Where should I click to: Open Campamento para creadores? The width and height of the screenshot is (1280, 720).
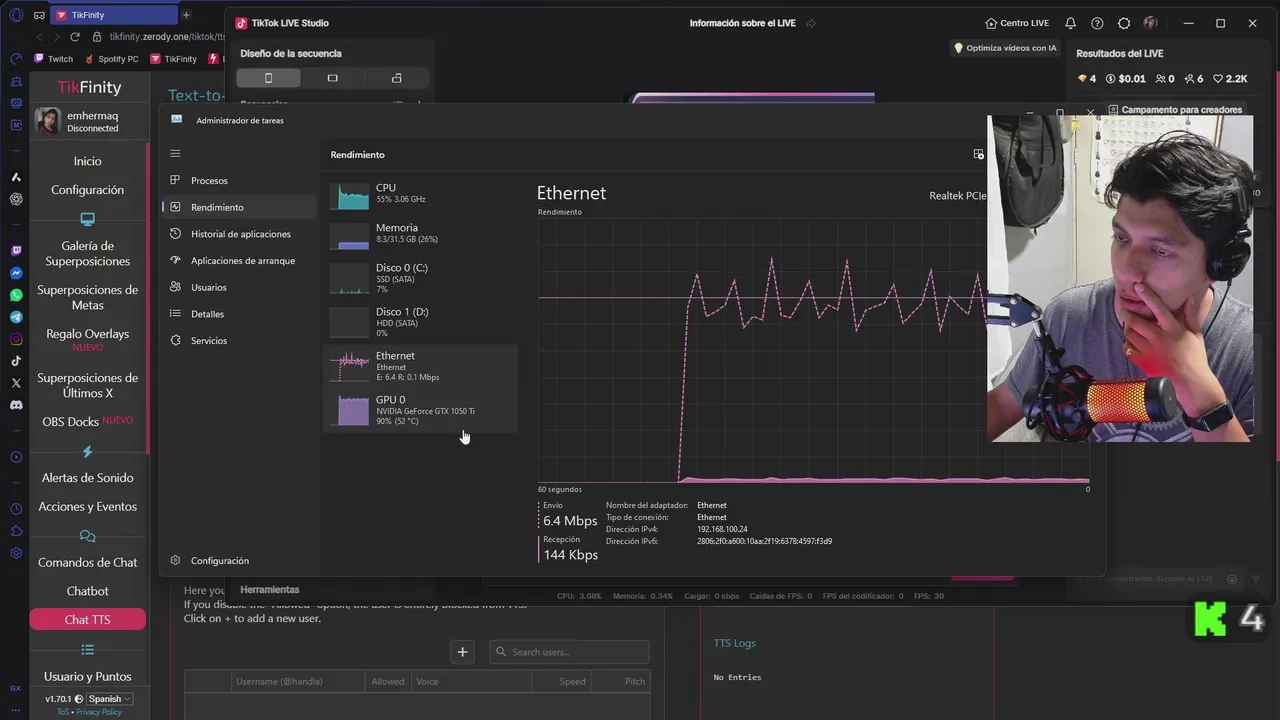(x=1175, y=110)
